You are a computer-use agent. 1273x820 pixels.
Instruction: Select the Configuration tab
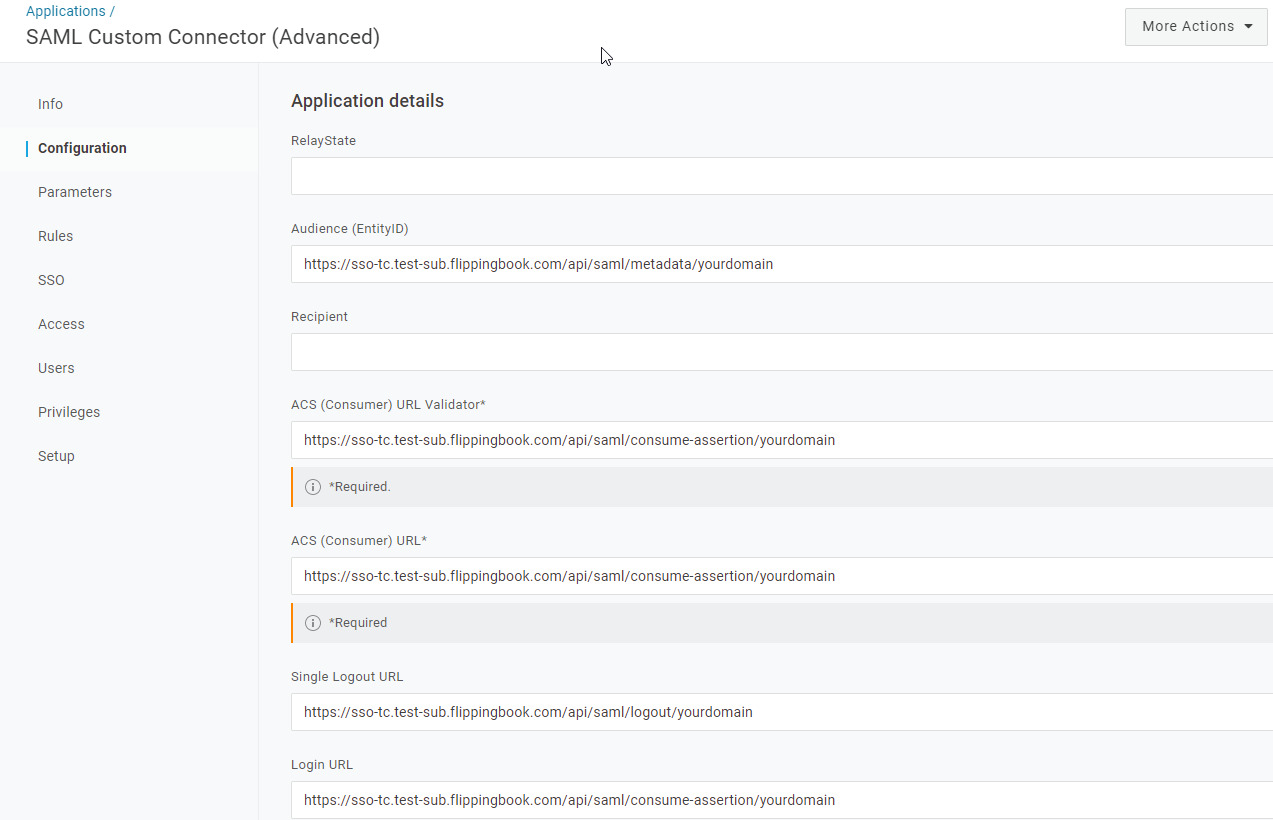click(x=82, y=148)
